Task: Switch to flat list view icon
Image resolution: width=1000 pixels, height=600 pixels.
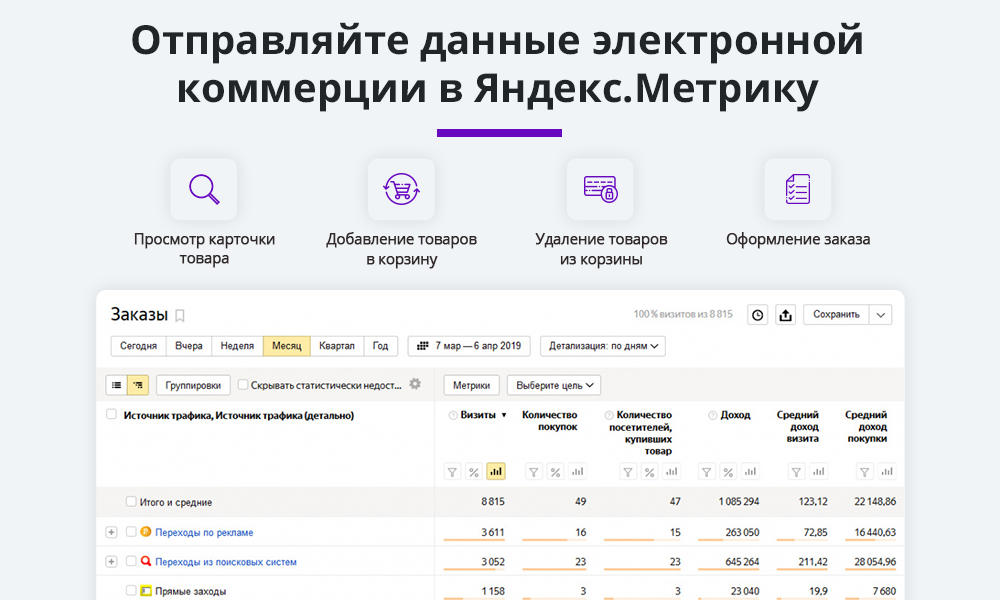Action: coord(117,385)
